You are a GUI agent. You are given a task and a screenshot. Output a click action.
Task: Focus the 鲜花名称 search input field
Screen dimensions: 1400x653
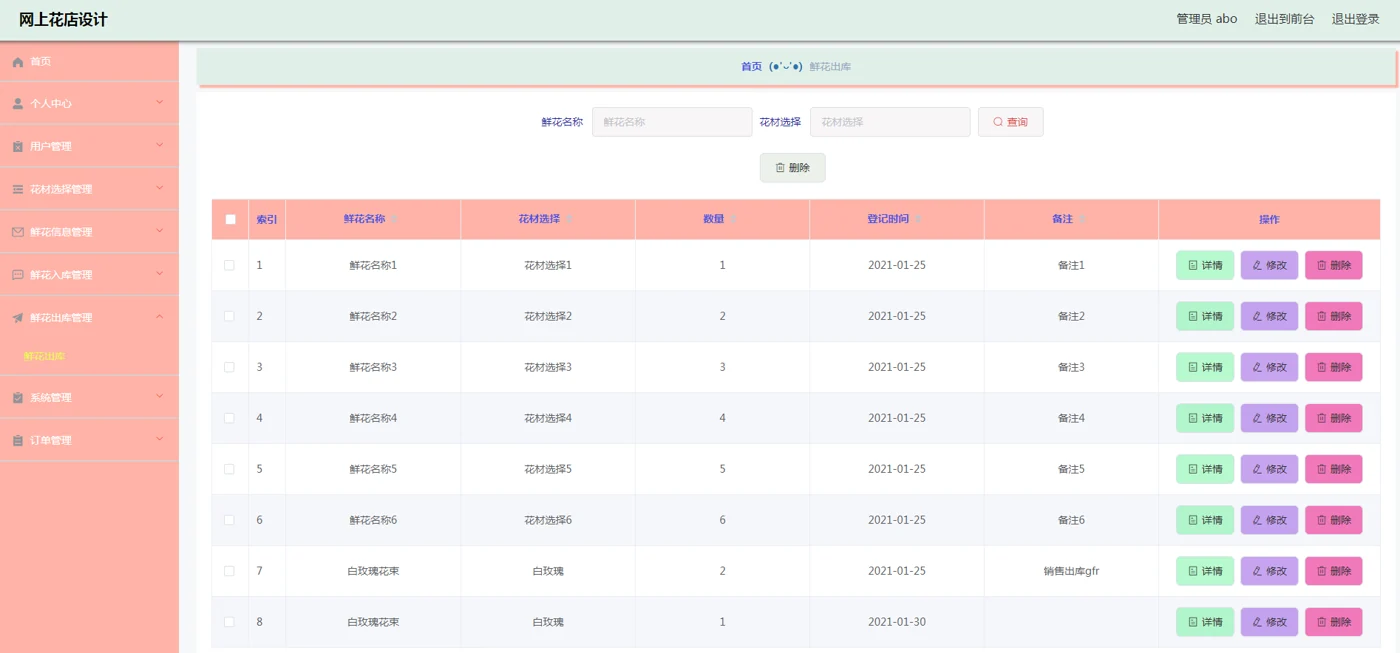[672, 122]
